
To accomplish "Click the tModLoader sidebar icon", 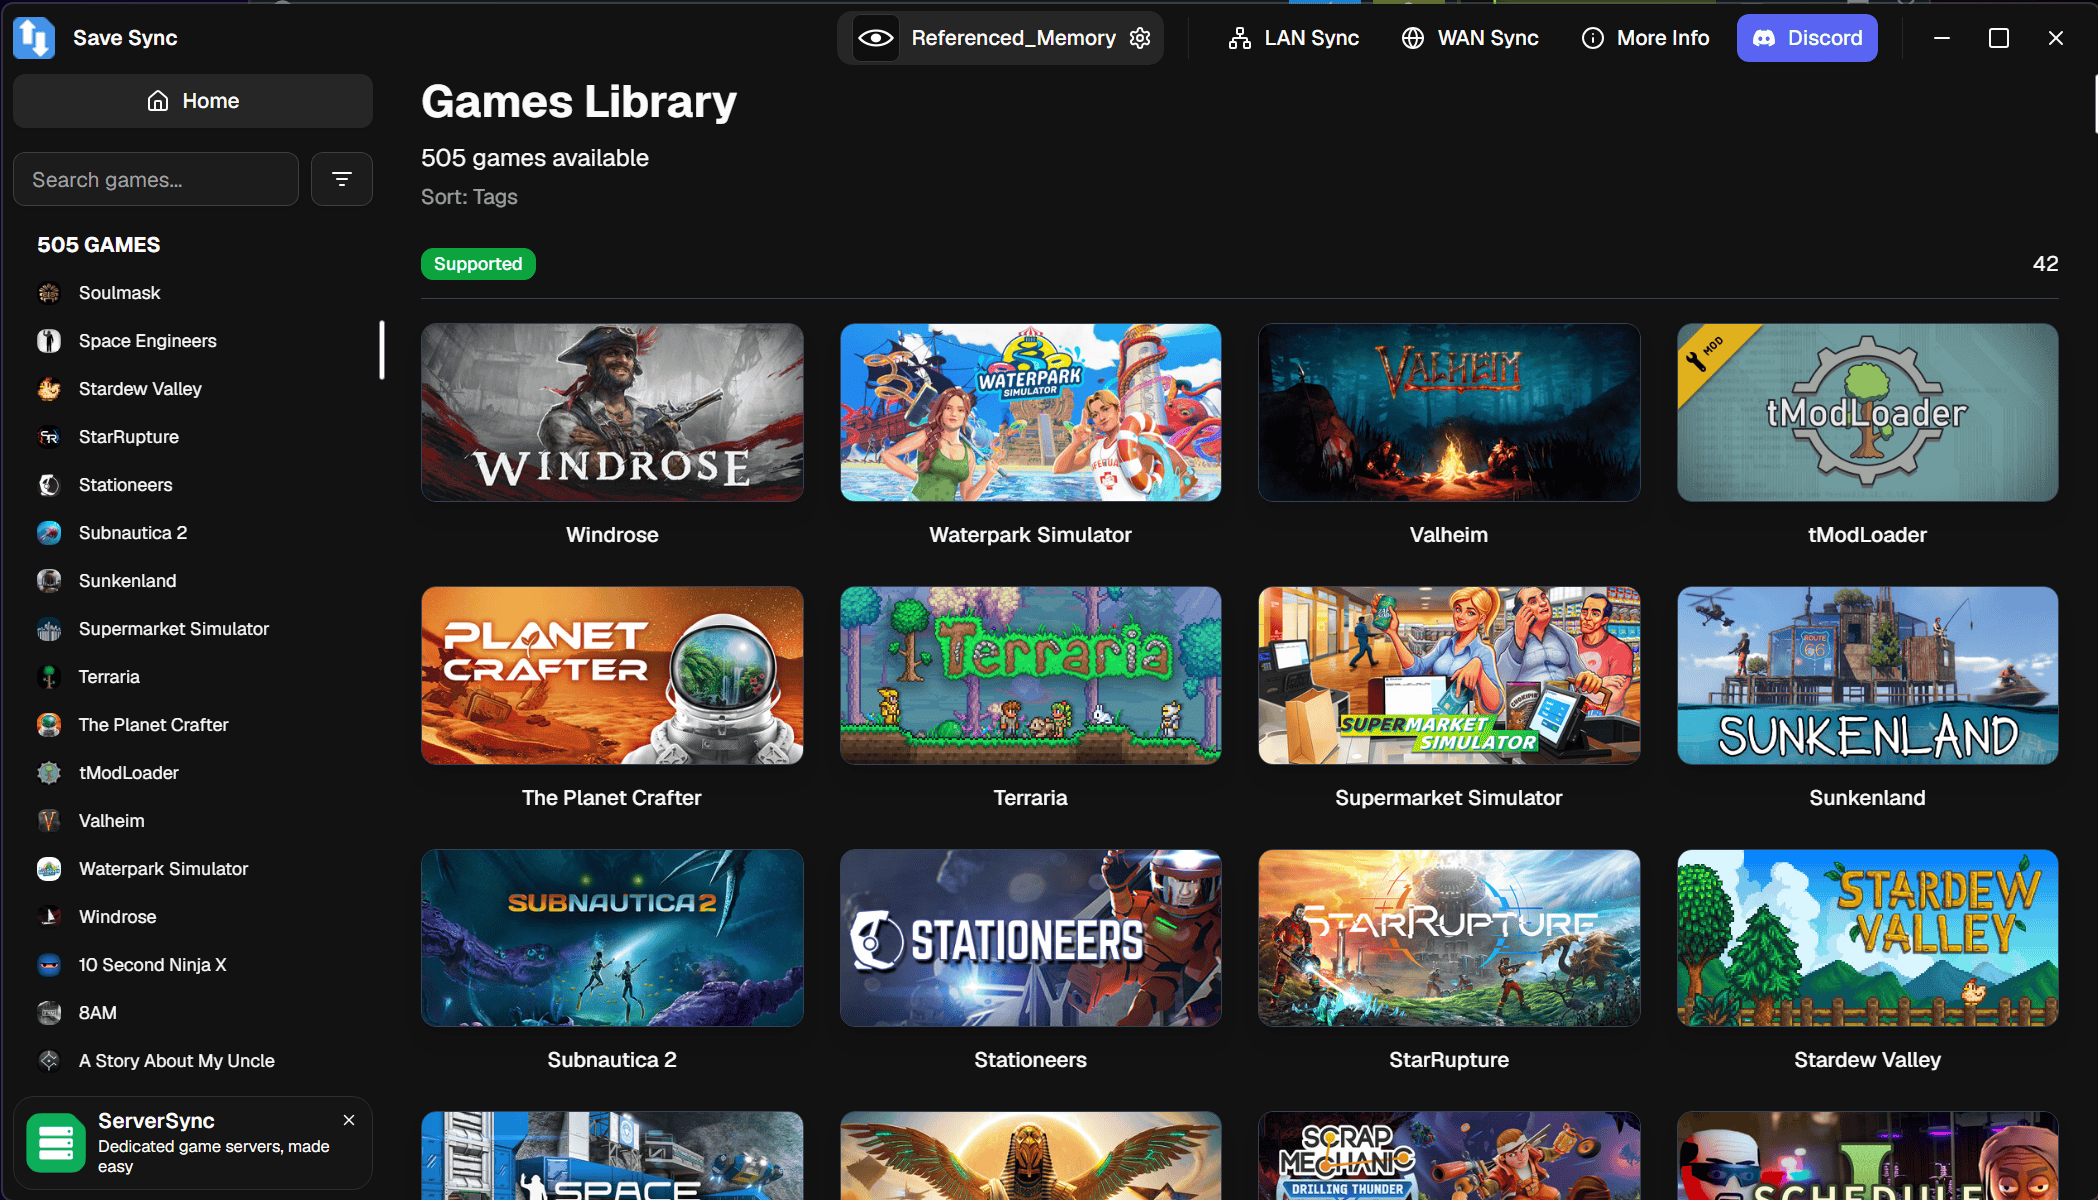I will coord(49,773).
